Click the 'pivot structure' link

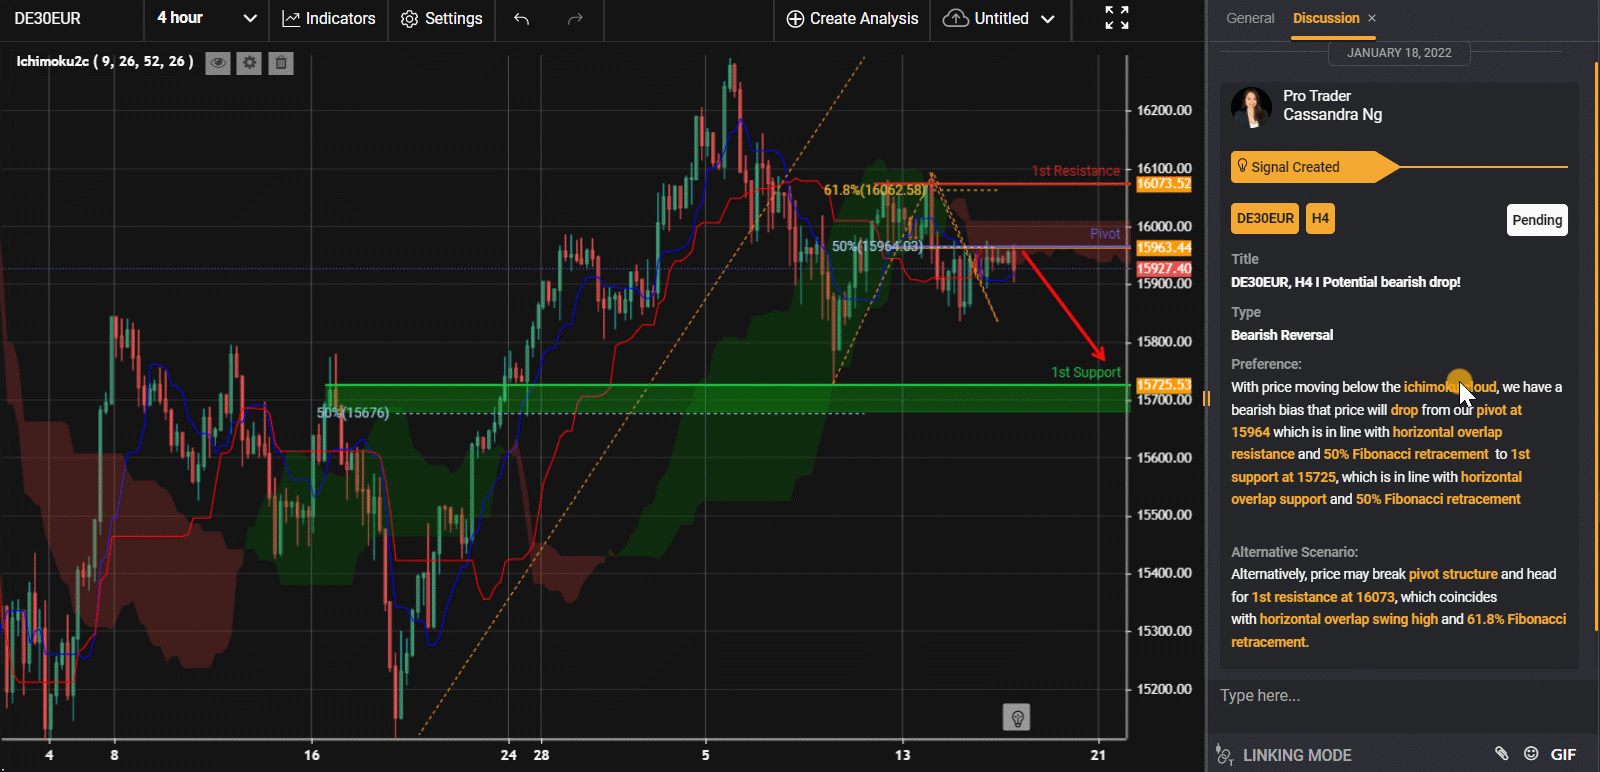[1453, 574]
